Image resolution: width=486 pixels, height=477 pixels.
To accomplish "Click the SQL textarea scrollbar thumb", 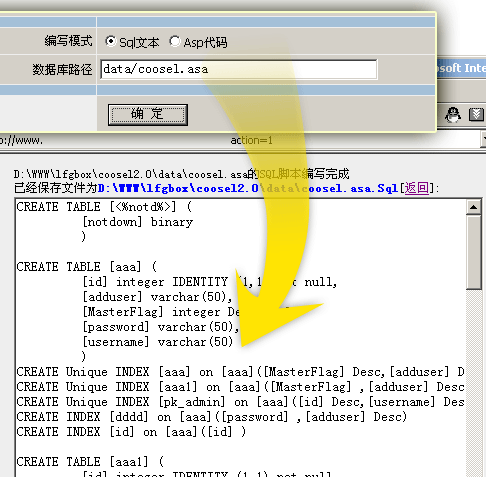I will 473,252.
